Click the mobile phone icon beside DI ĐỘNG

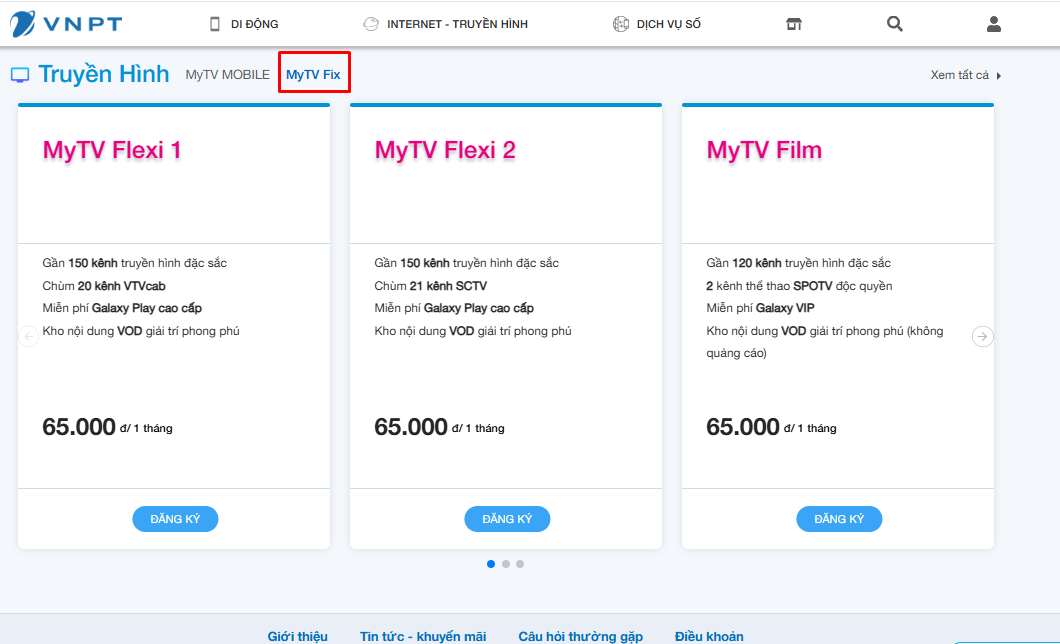[x=215, y=24]
